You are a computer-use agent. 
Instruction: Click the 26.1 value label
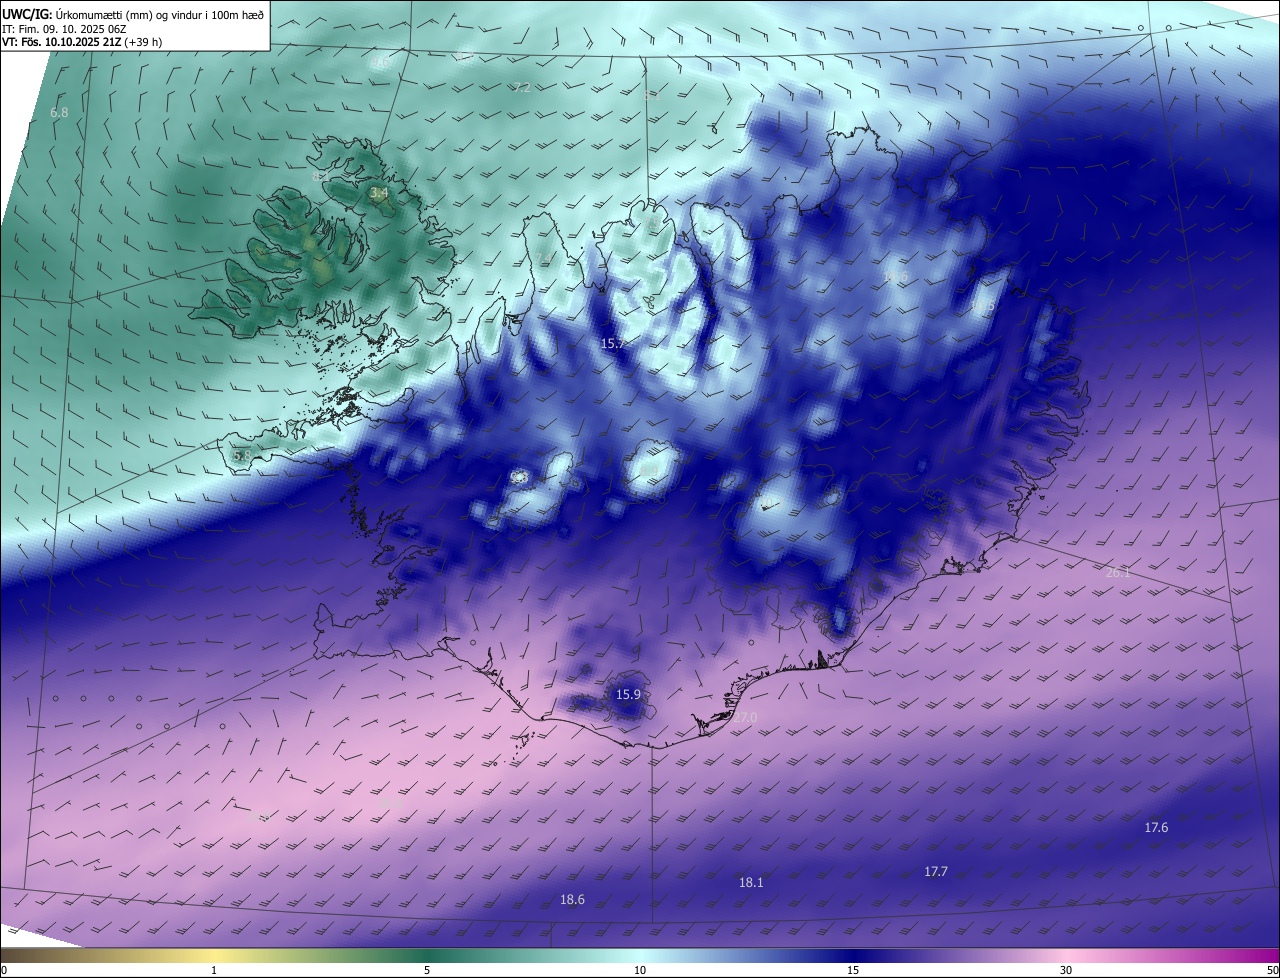tap(1118, 573)
